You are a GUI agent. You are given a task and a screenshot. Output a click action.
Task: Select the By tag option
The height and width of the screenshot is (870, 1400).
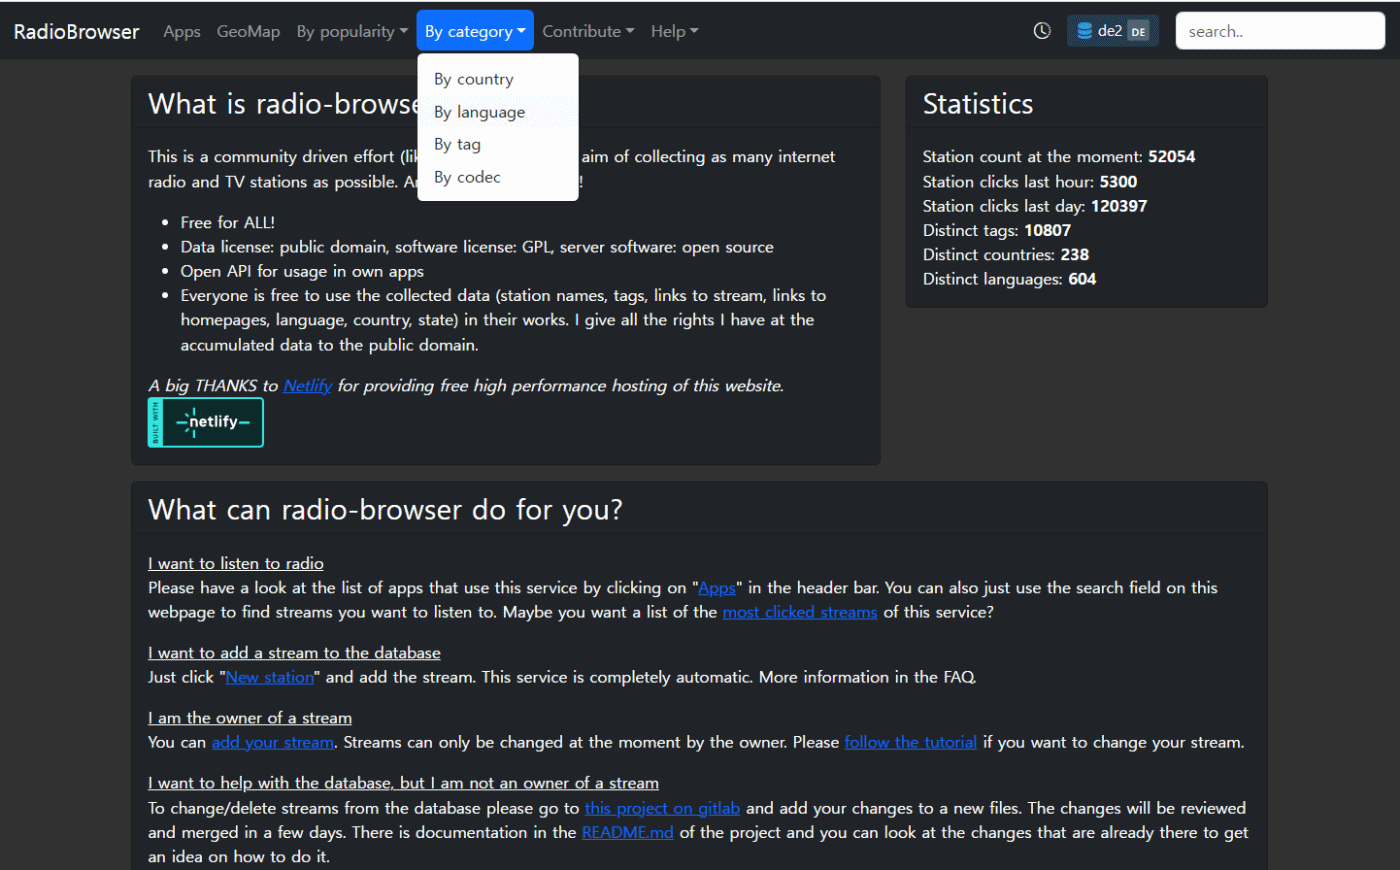[x=458, y=144]
